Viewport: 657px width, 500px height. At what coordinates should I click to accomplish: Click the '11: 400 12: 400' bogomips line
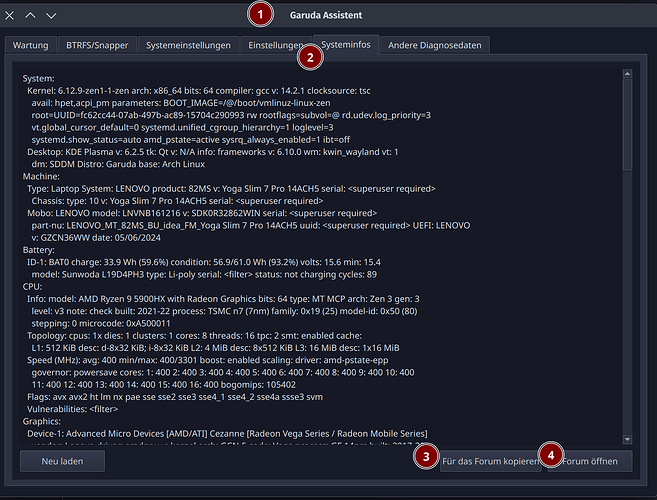(x=163, y=385)
